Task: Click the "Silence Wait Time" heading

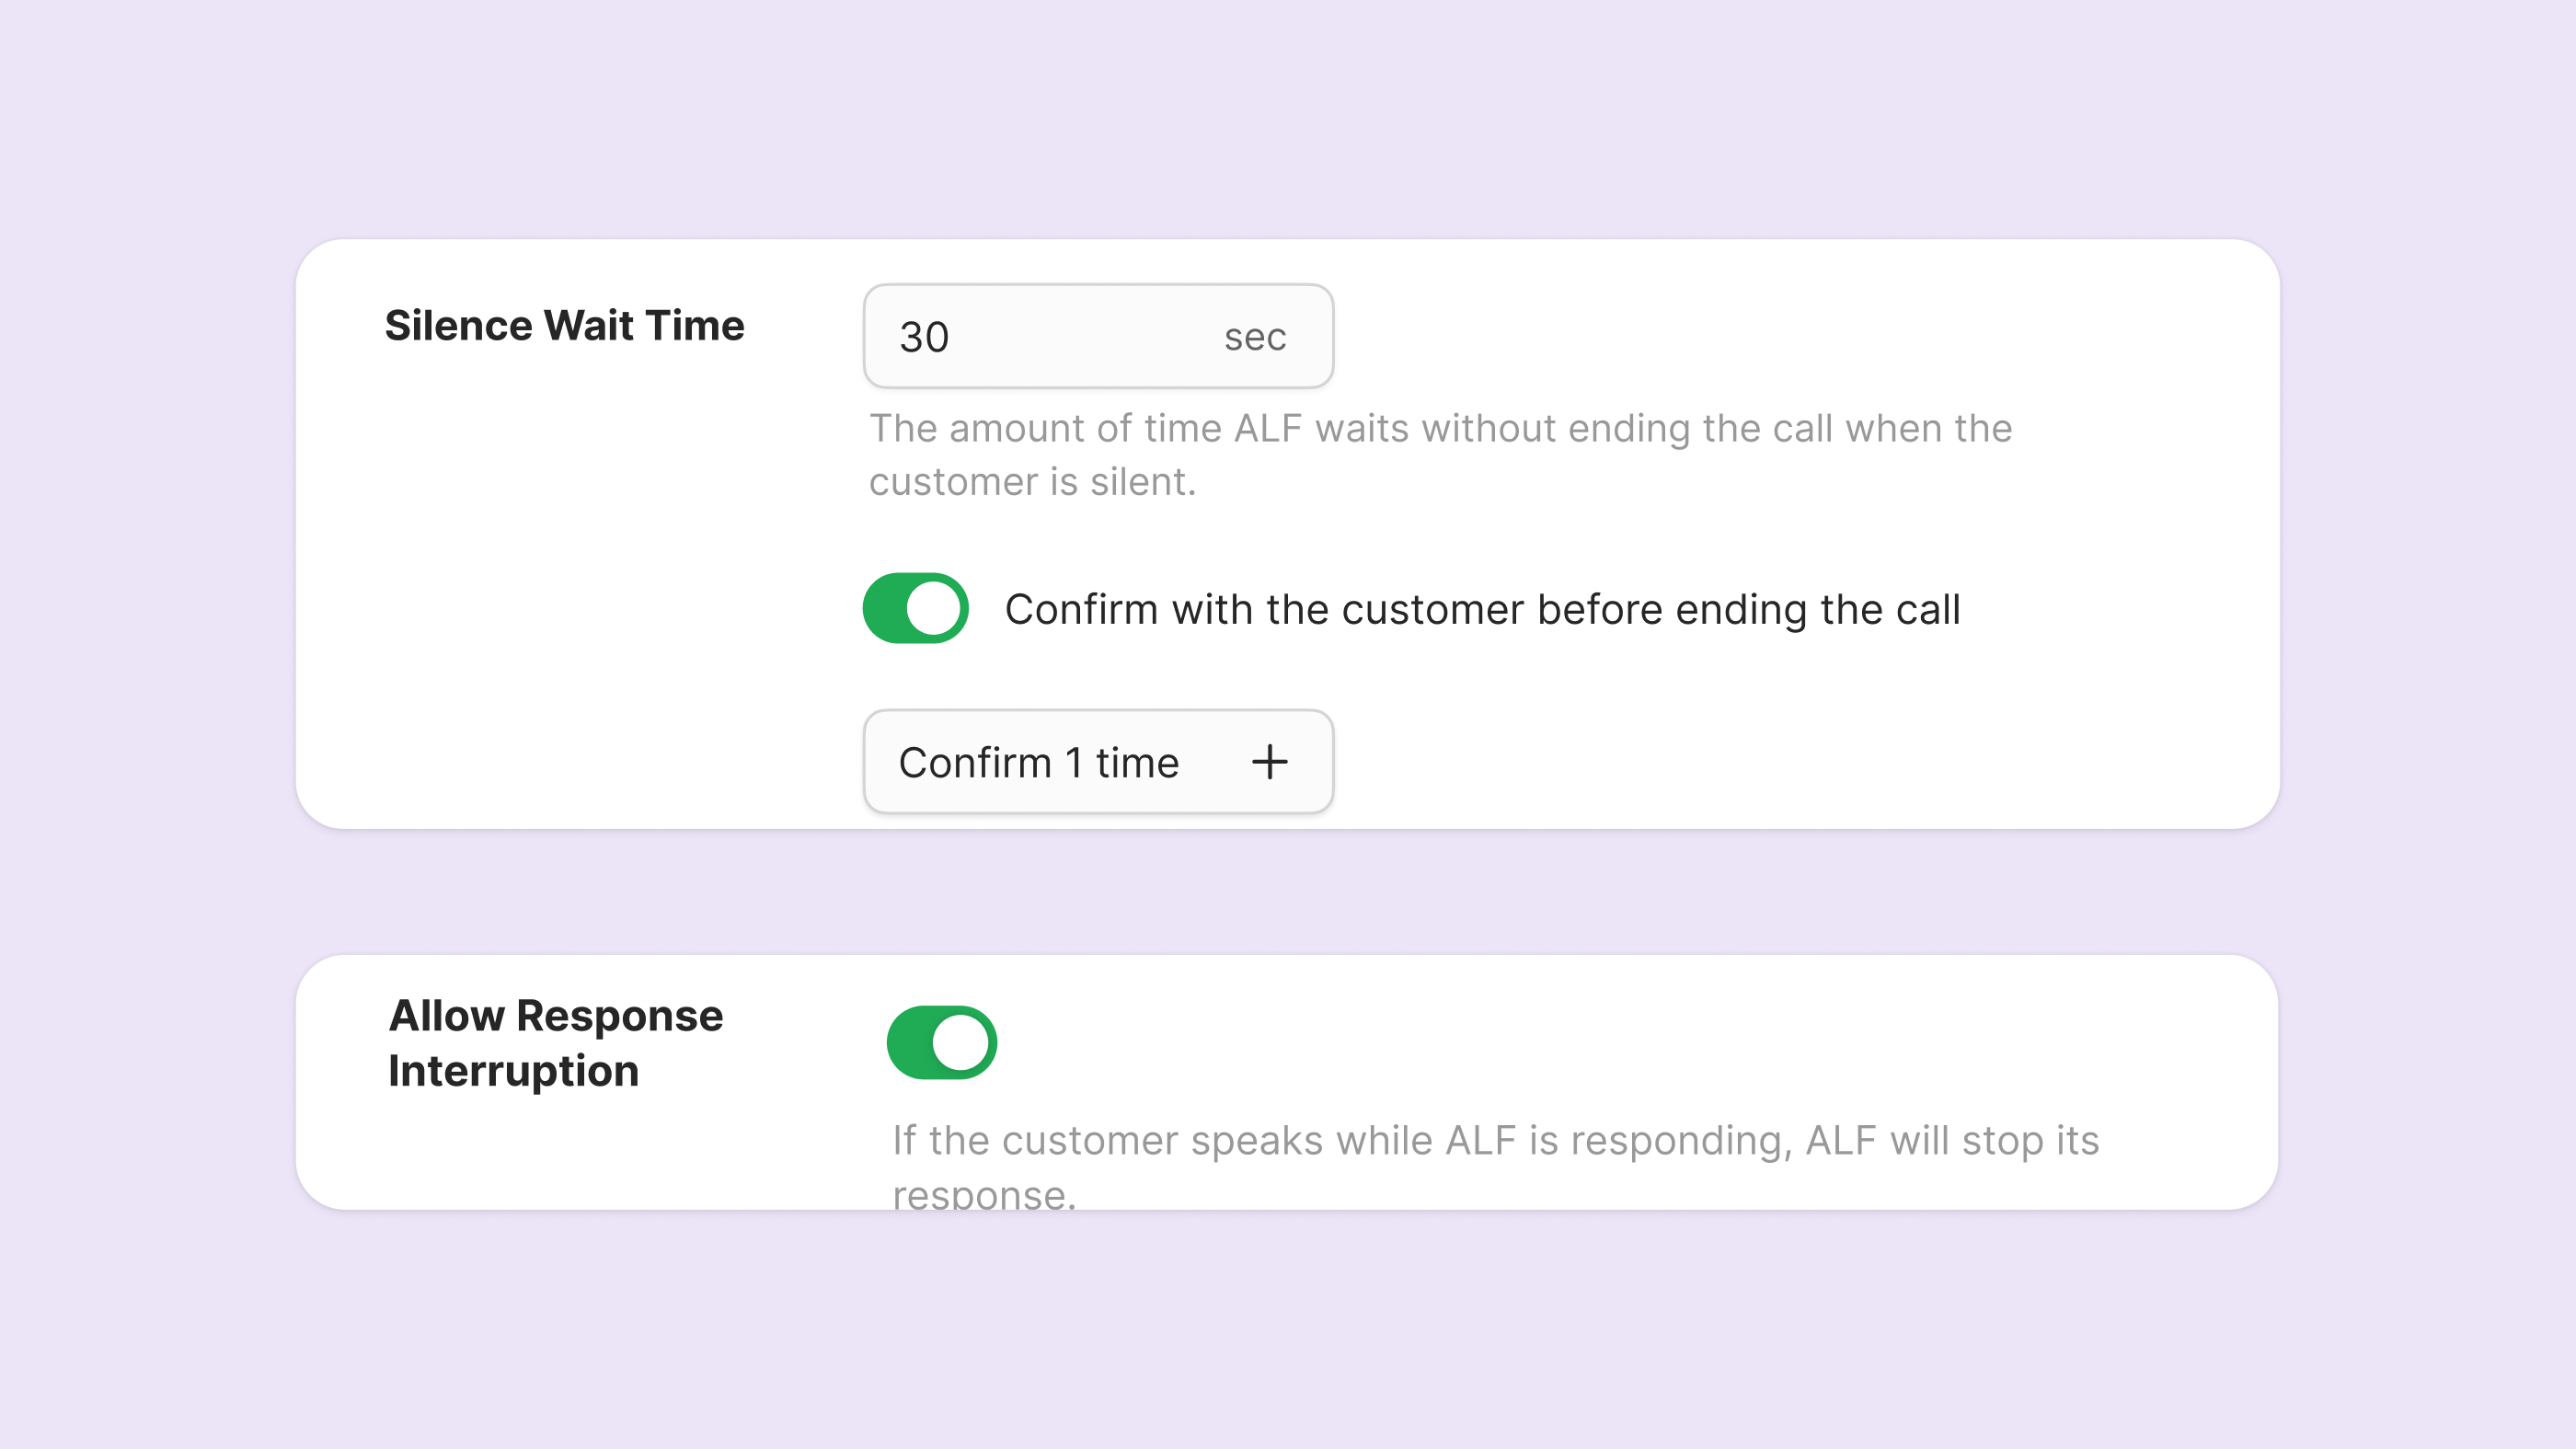Action: click(x=564, y=325)
